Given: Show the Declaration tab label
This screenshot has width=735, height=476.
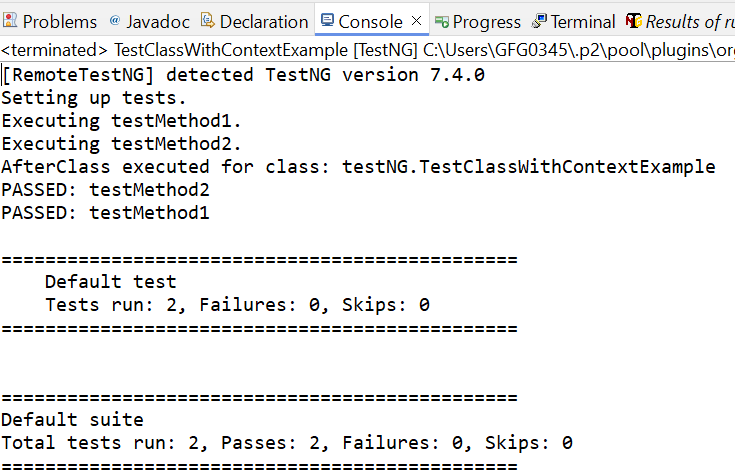Looking at the screenshot, I should [x=264, y=21].
